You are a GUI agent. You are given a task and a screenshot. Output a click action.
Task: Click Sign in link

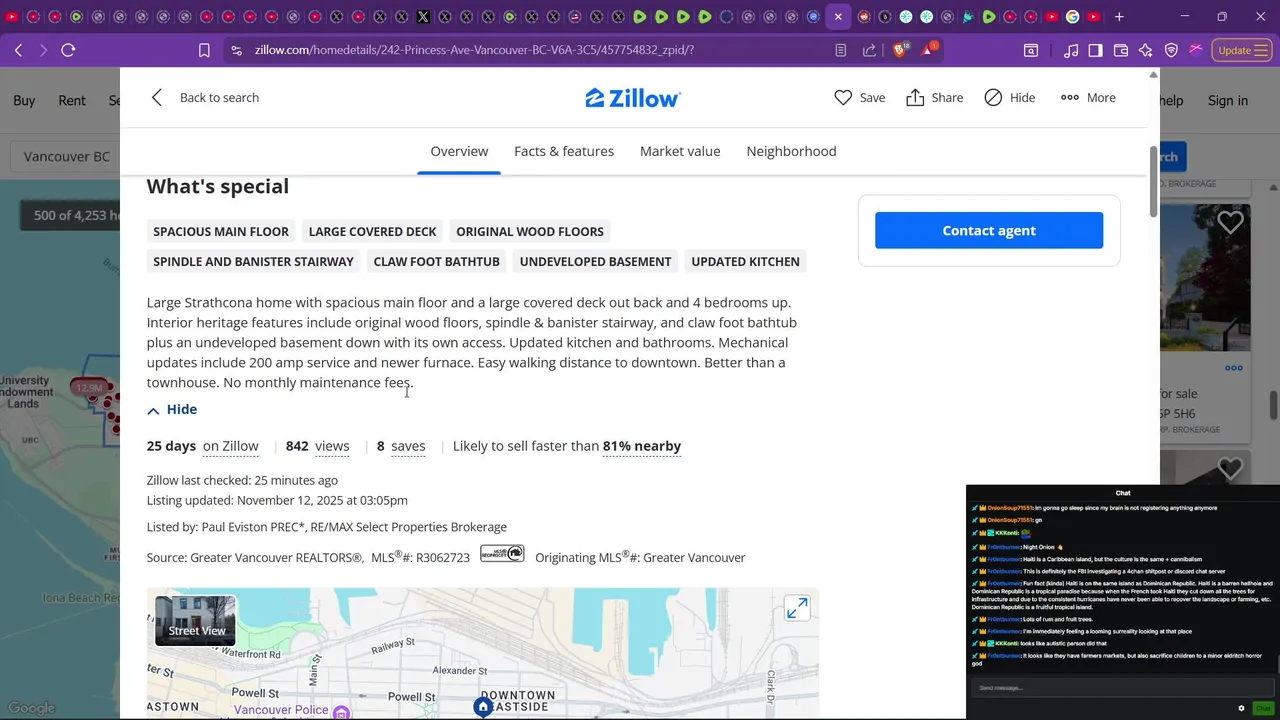pos(1228,100)
